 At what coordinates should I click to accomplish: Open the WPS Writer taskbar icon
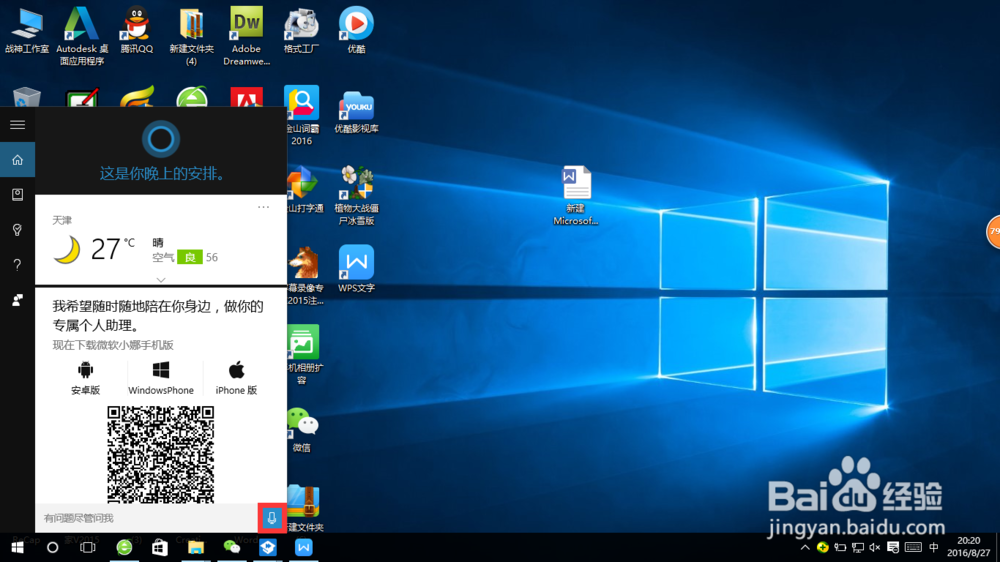(x=304, y=547)
